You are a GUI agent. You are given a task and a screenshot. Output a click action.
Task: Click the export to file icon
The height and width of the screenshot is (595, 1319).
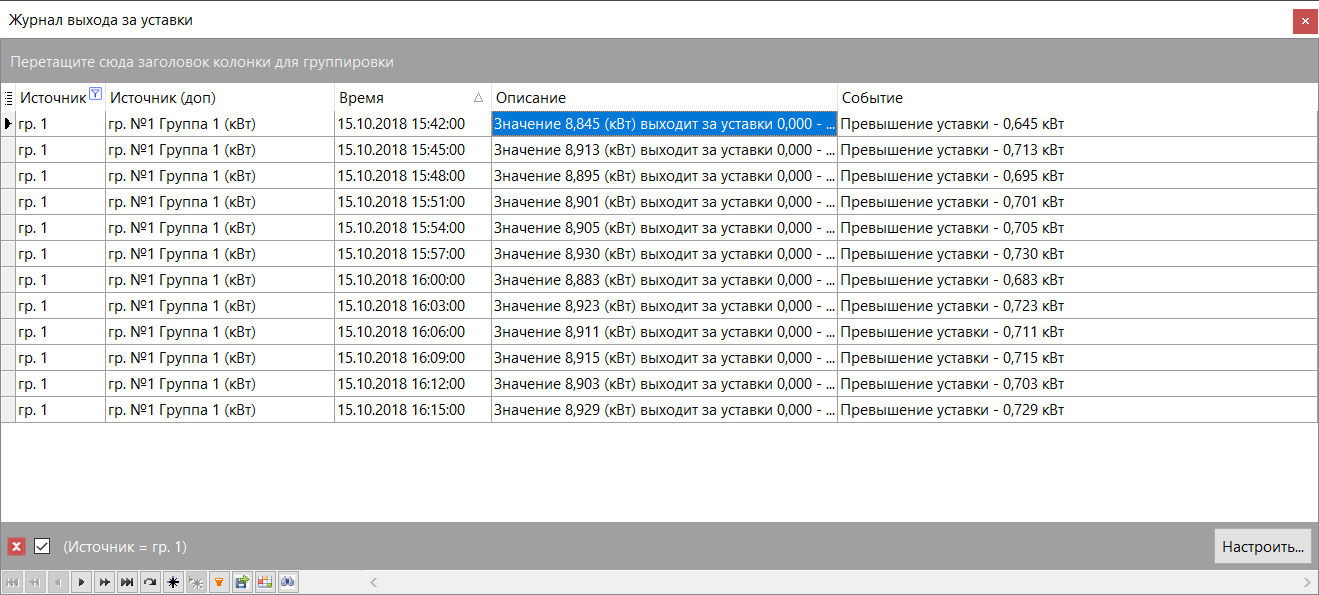pyautogui.click(x=242, y=581)
